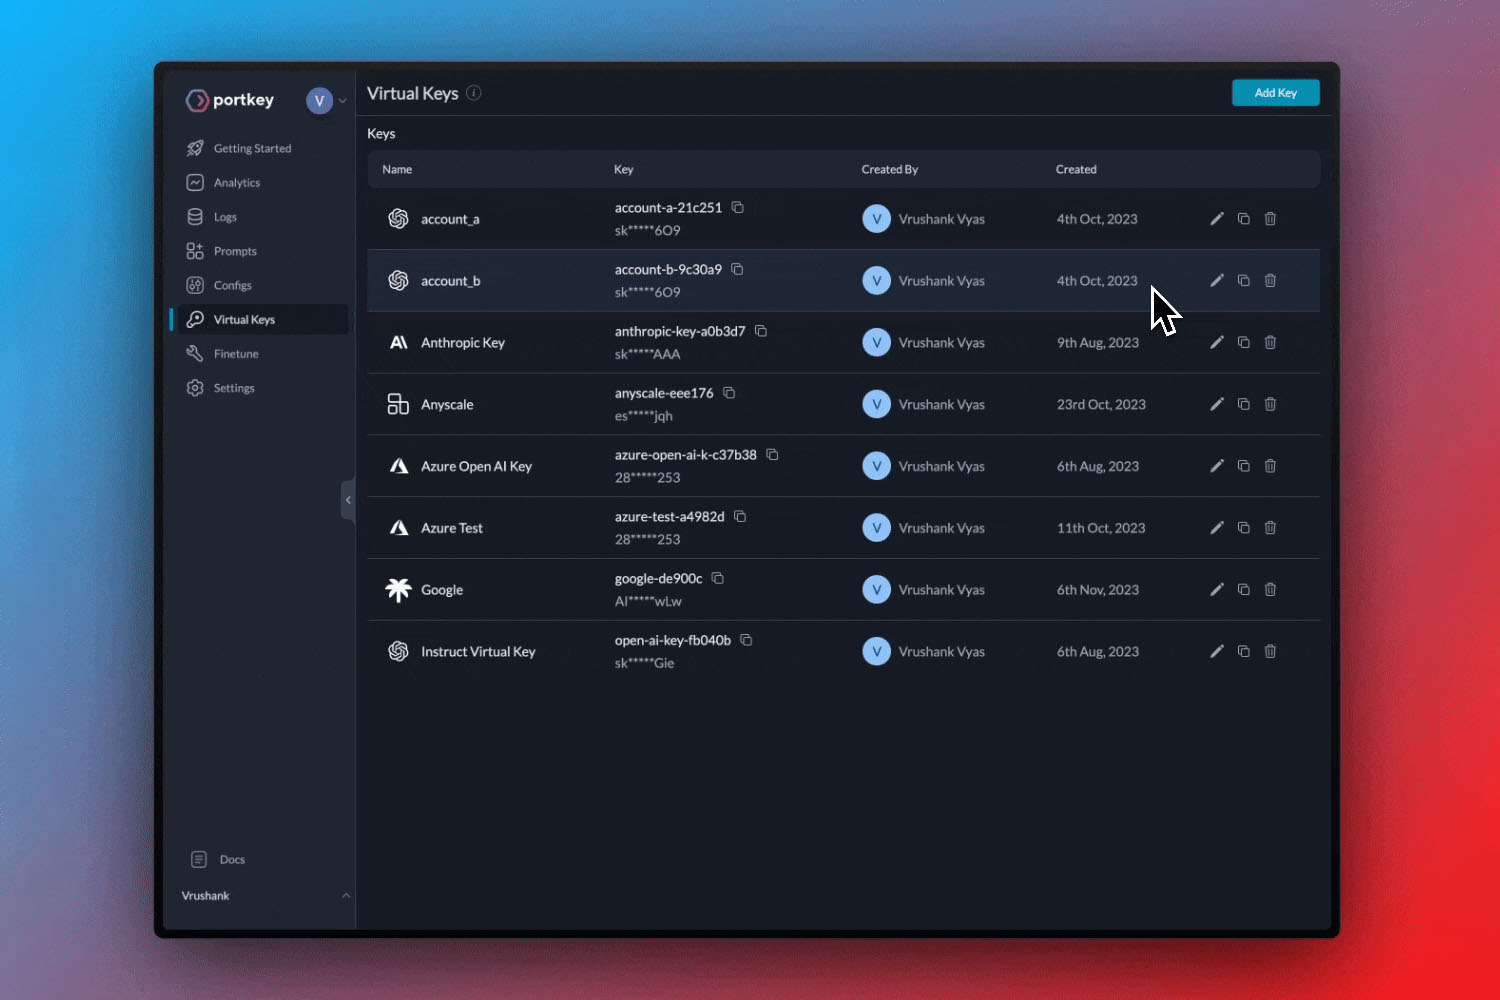Duplicate the account_a row
The height and width of the screenshot is (1000, 1500).
coord(1244,219)
